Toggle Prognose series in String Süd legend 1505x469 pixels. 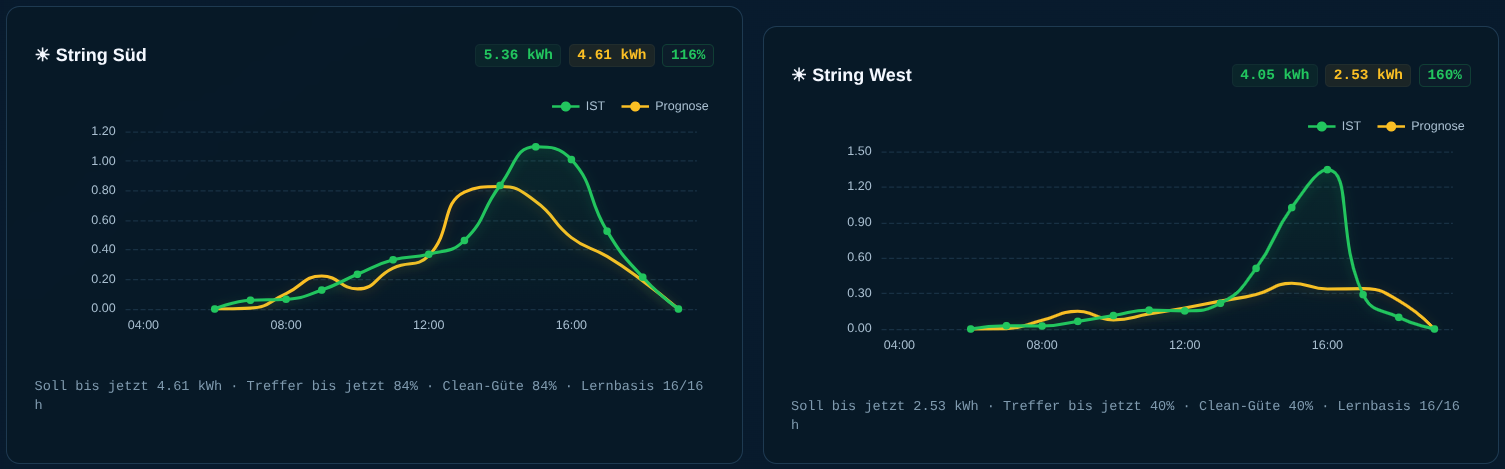coord(665,106)
